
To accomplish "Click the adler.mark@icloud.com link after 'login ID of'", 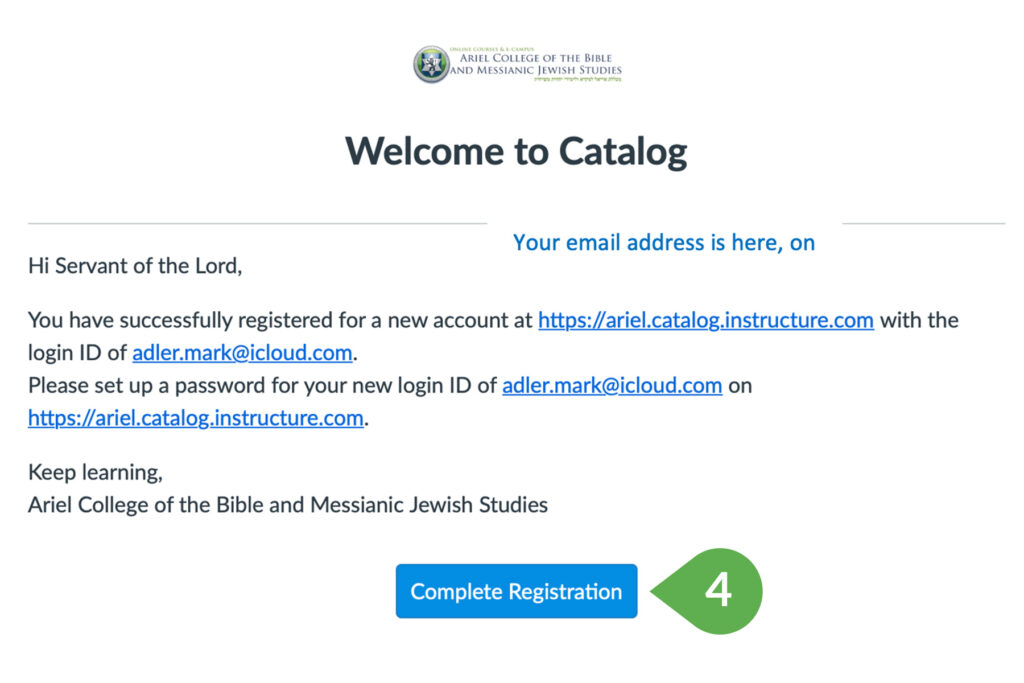I will (242, 353).
